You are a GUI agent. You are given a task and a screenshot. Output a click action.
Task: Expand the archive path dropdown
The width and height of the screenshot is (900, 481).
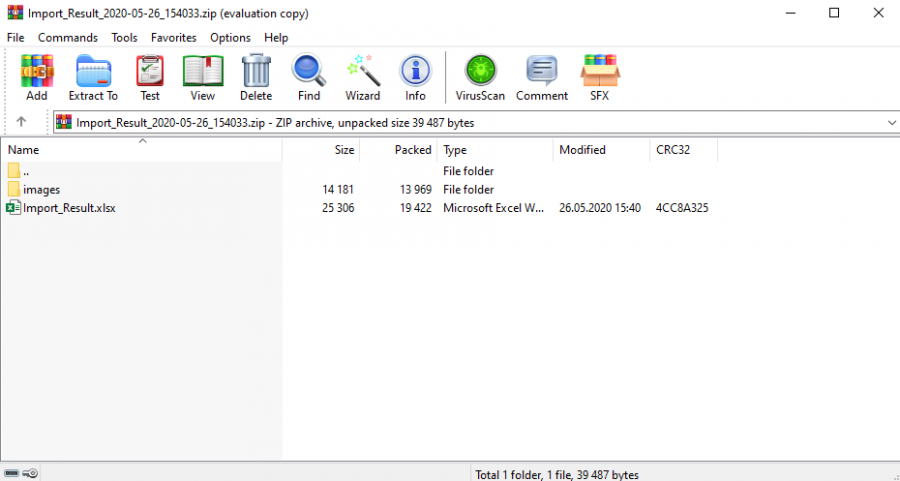[891, 122]
